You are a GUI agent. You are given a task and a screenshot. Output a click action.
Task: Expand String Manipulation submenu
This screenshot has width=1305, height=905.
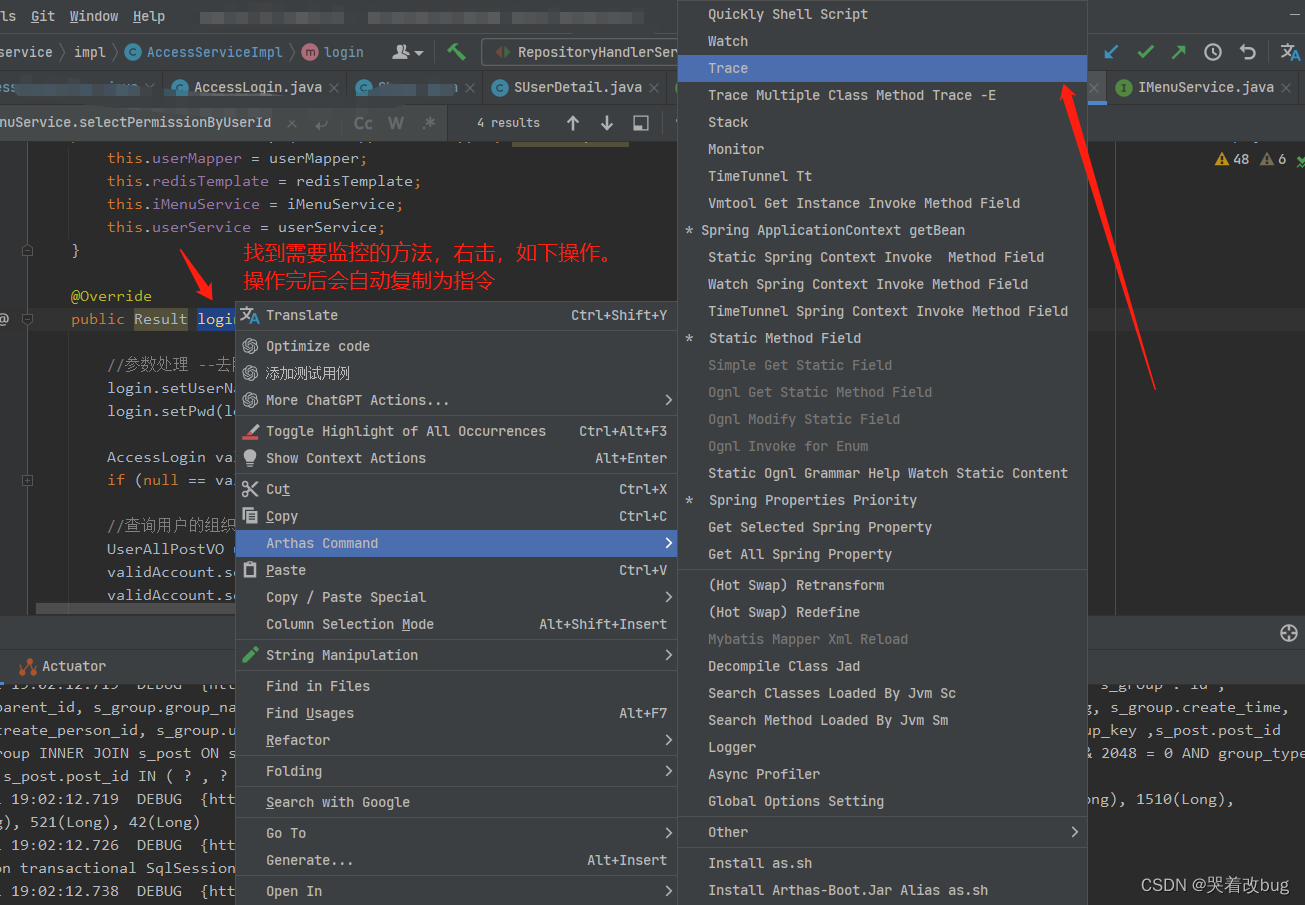click(456, 655)
